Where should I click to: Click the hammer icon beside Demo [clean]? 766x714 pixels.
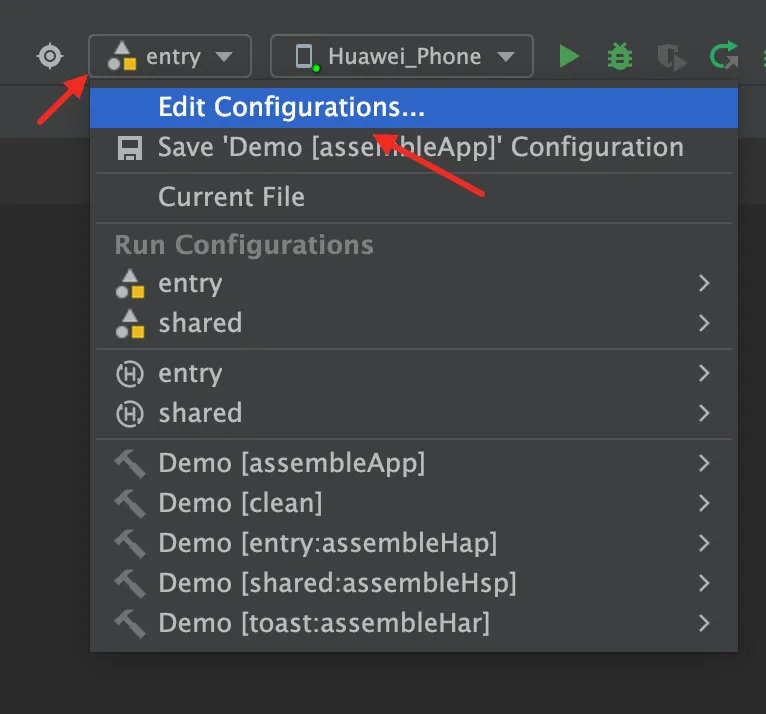tap(130, 503)
